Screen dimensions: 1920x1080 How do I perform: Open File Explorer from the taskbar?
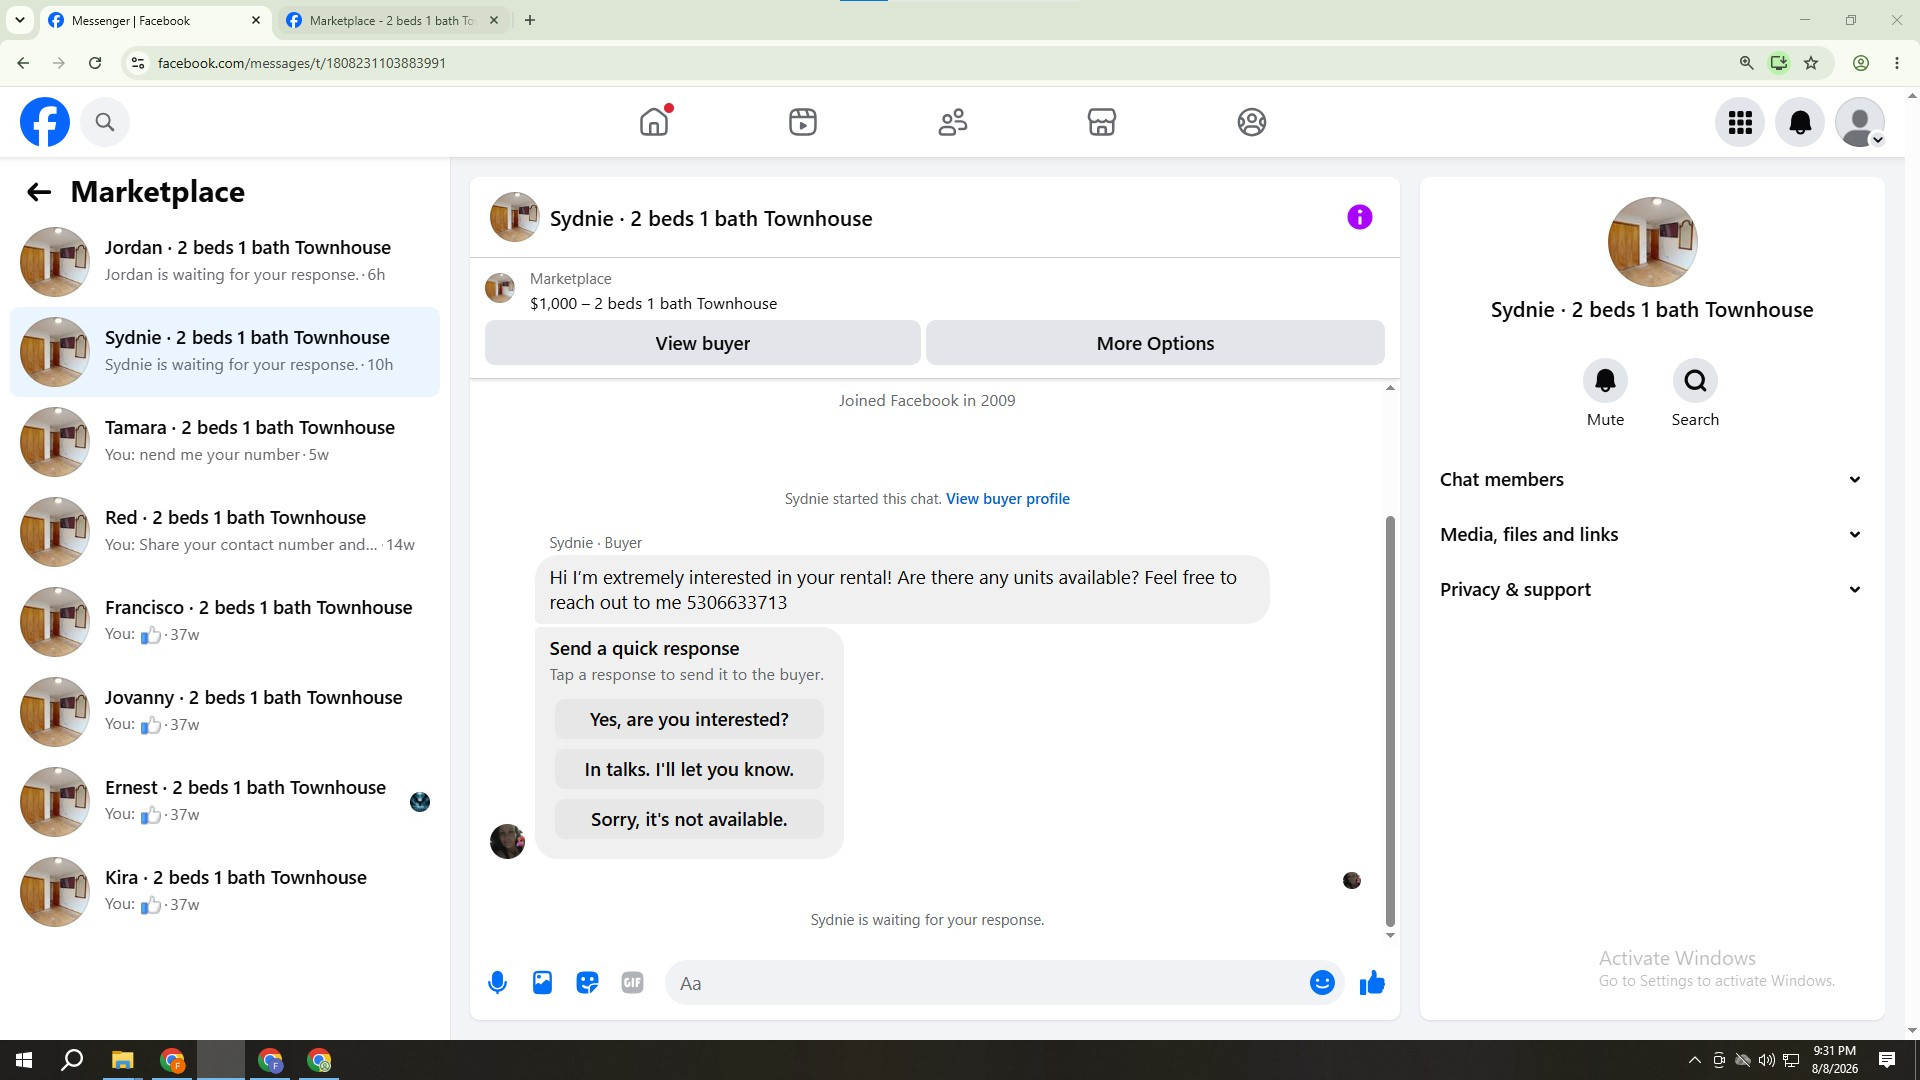(122, 1060)
